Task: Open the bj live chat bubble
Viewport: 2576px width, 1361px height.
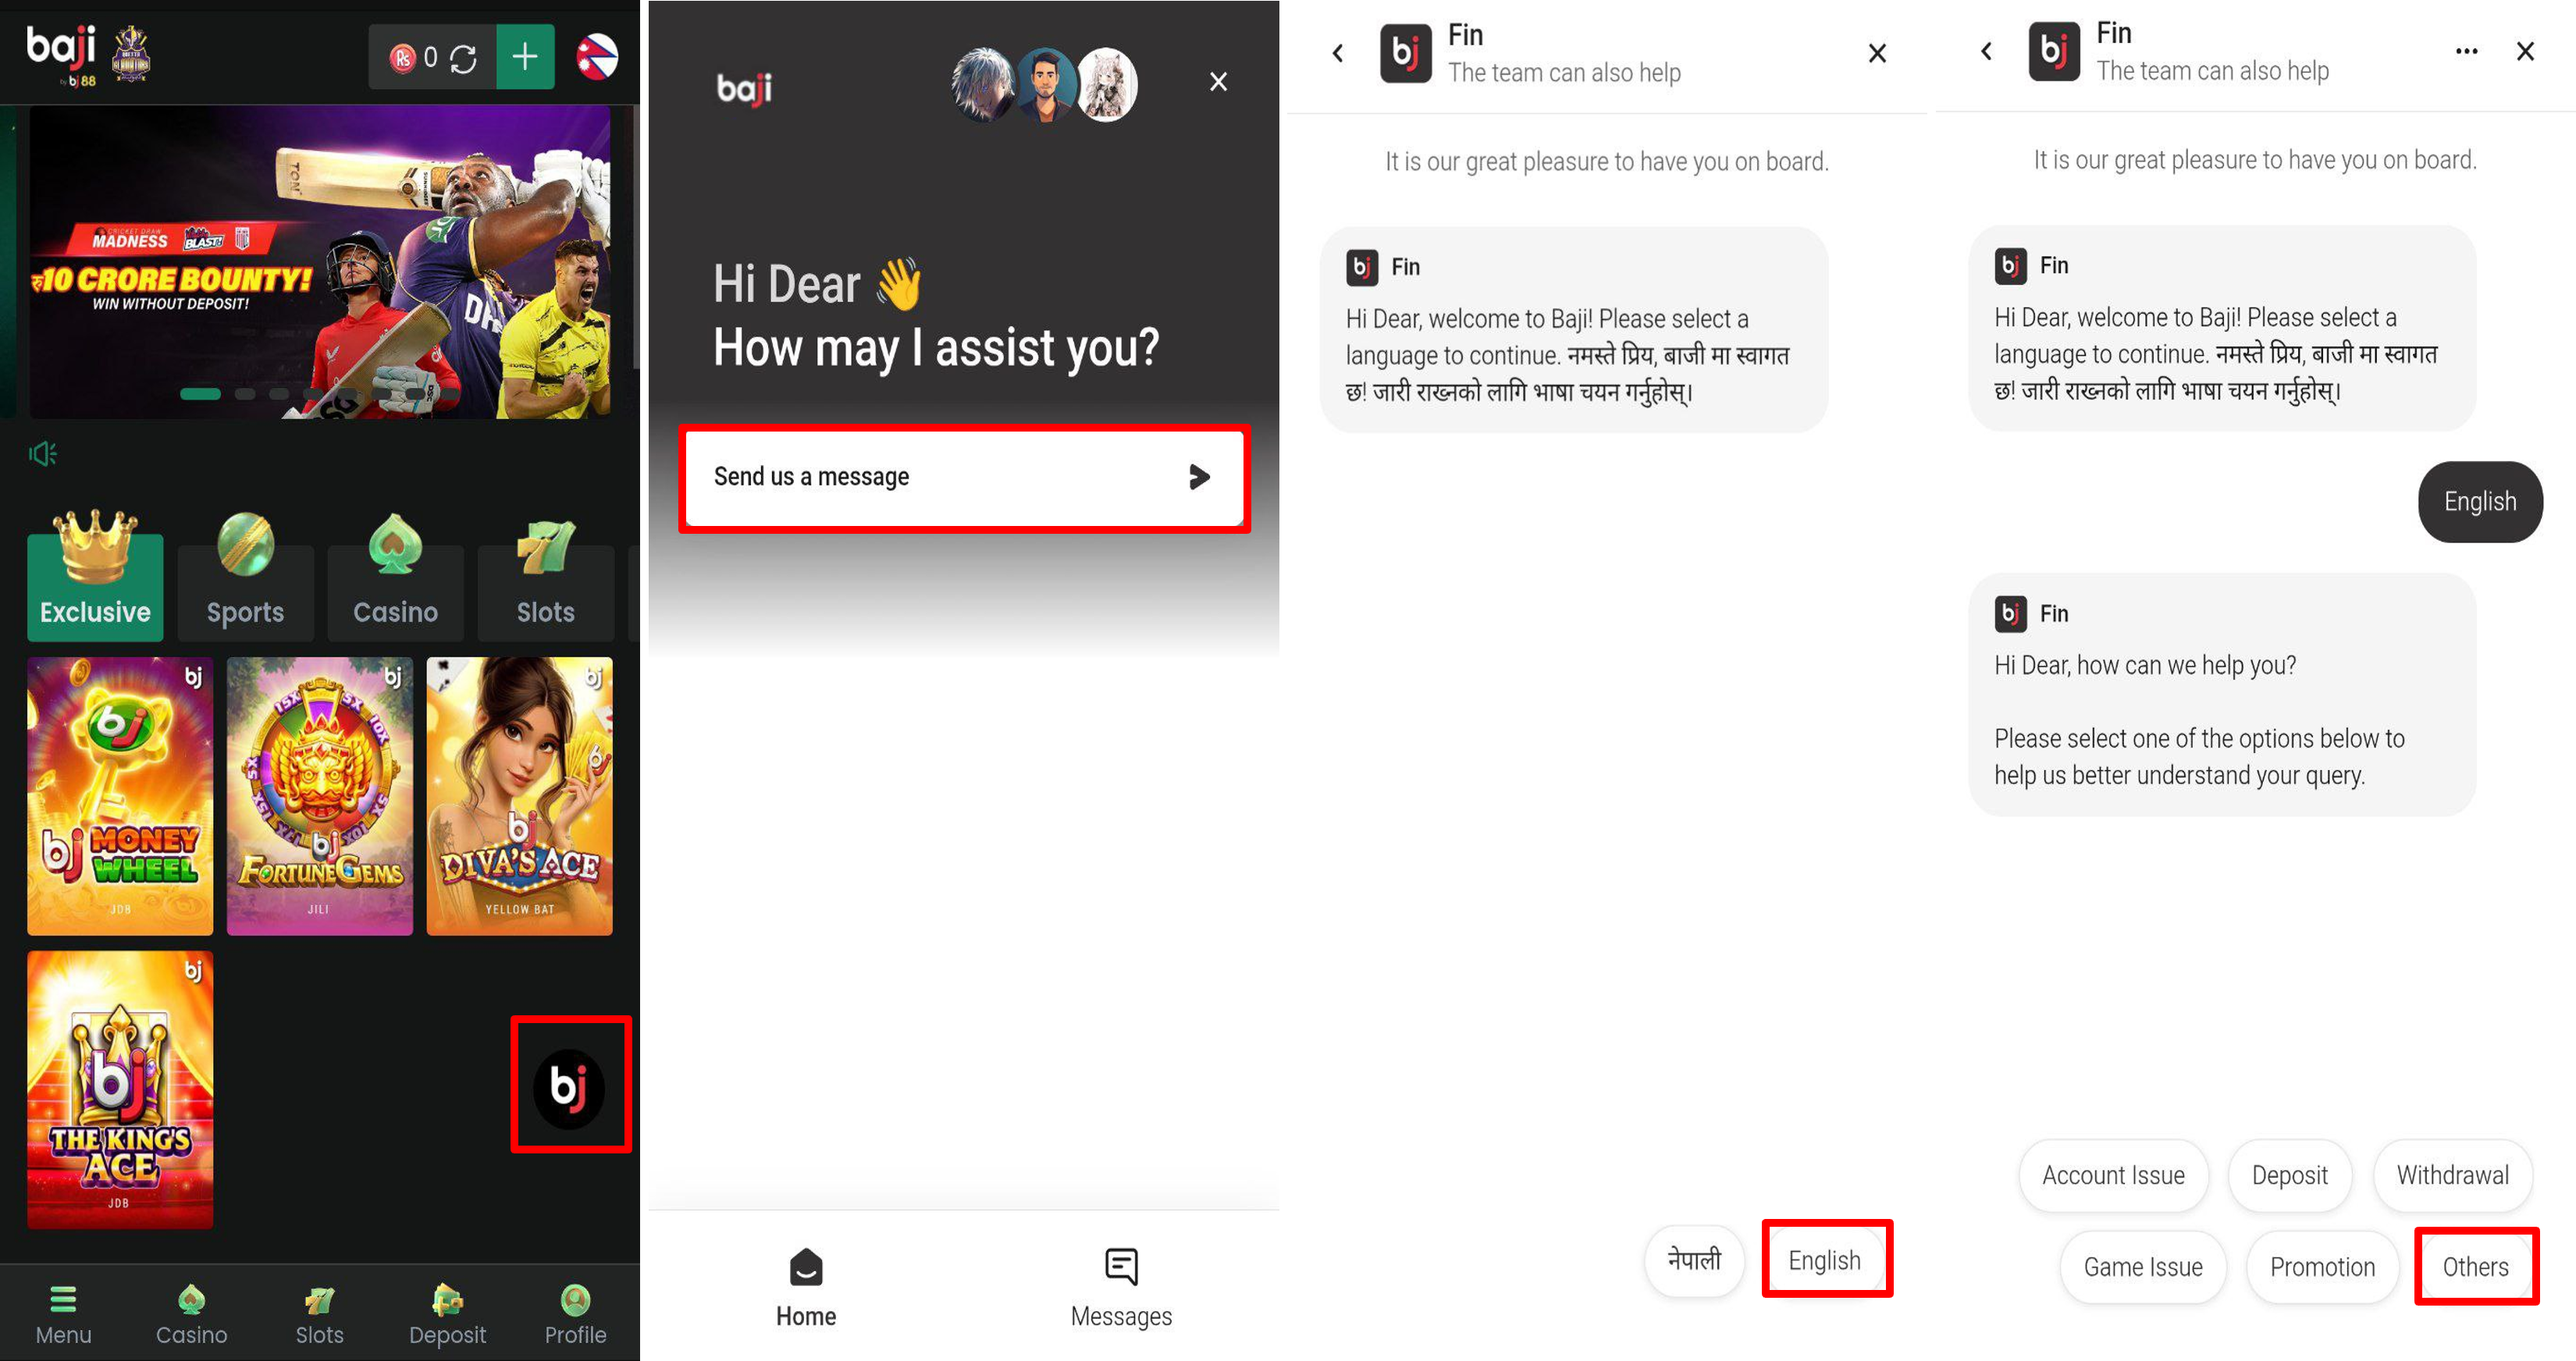Action: click(569, 1087)
